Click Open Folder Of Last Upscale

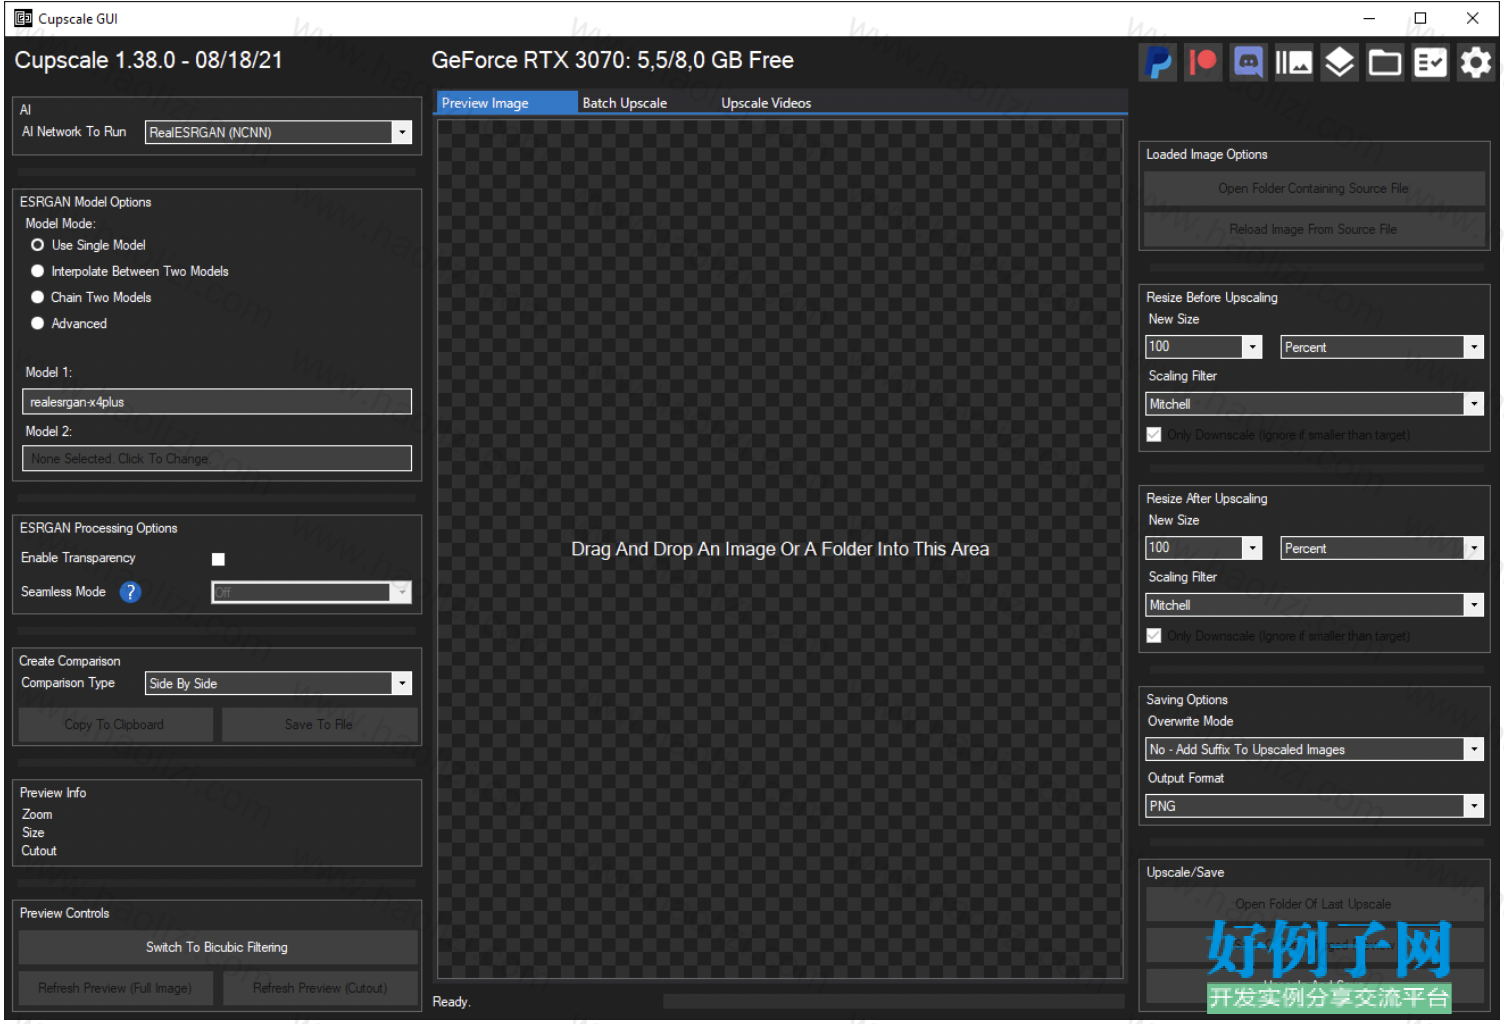(1313, 904)
